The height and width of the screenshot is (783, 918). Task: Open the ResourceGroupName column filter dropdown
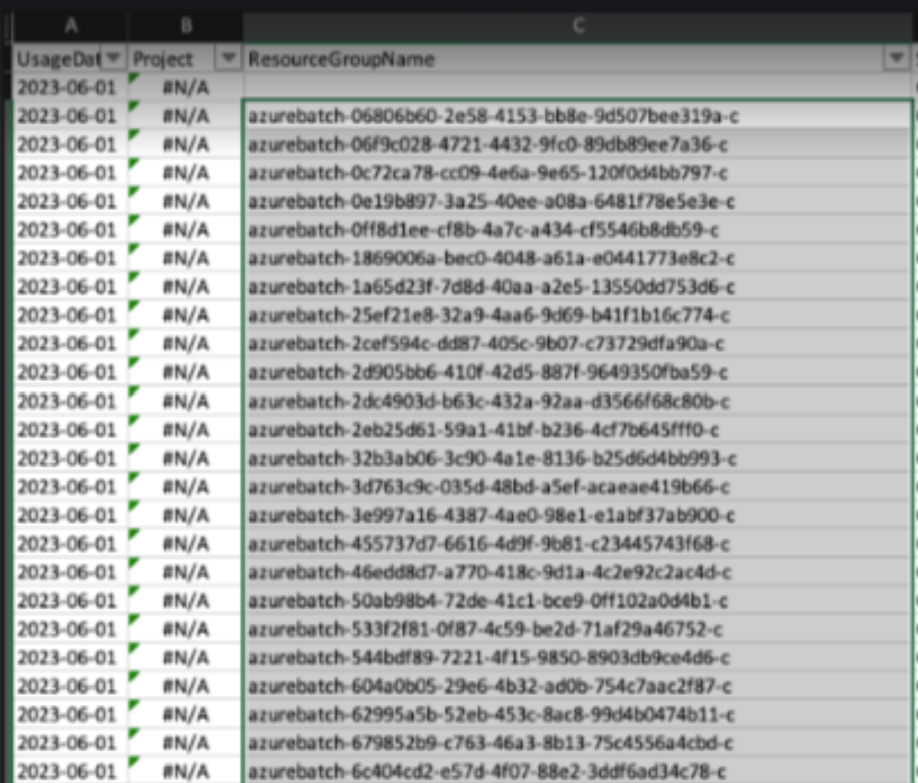click(x=896, y=58)
